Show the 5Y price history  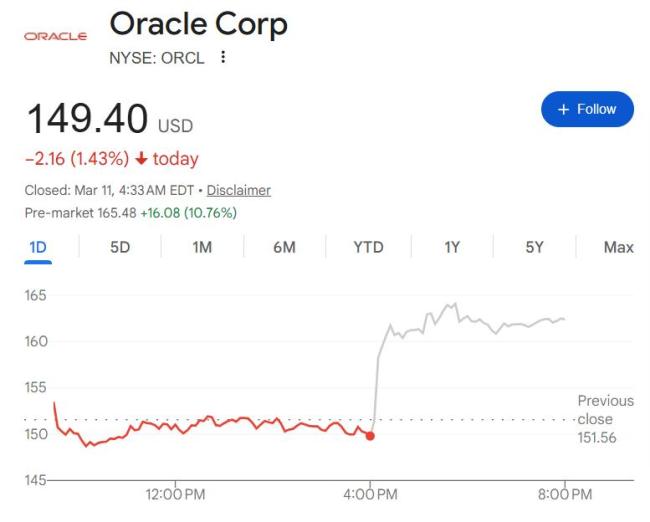coord(535,247)
